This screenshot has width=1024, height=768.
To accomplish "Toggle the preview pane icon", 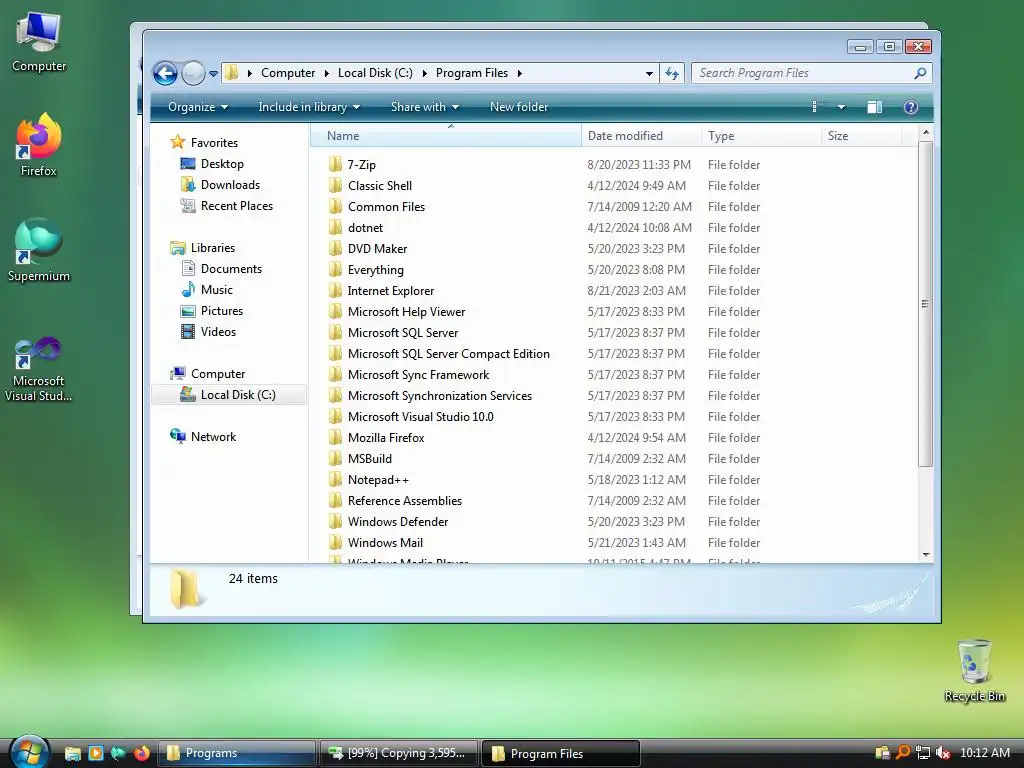I will tap(874, 107).
